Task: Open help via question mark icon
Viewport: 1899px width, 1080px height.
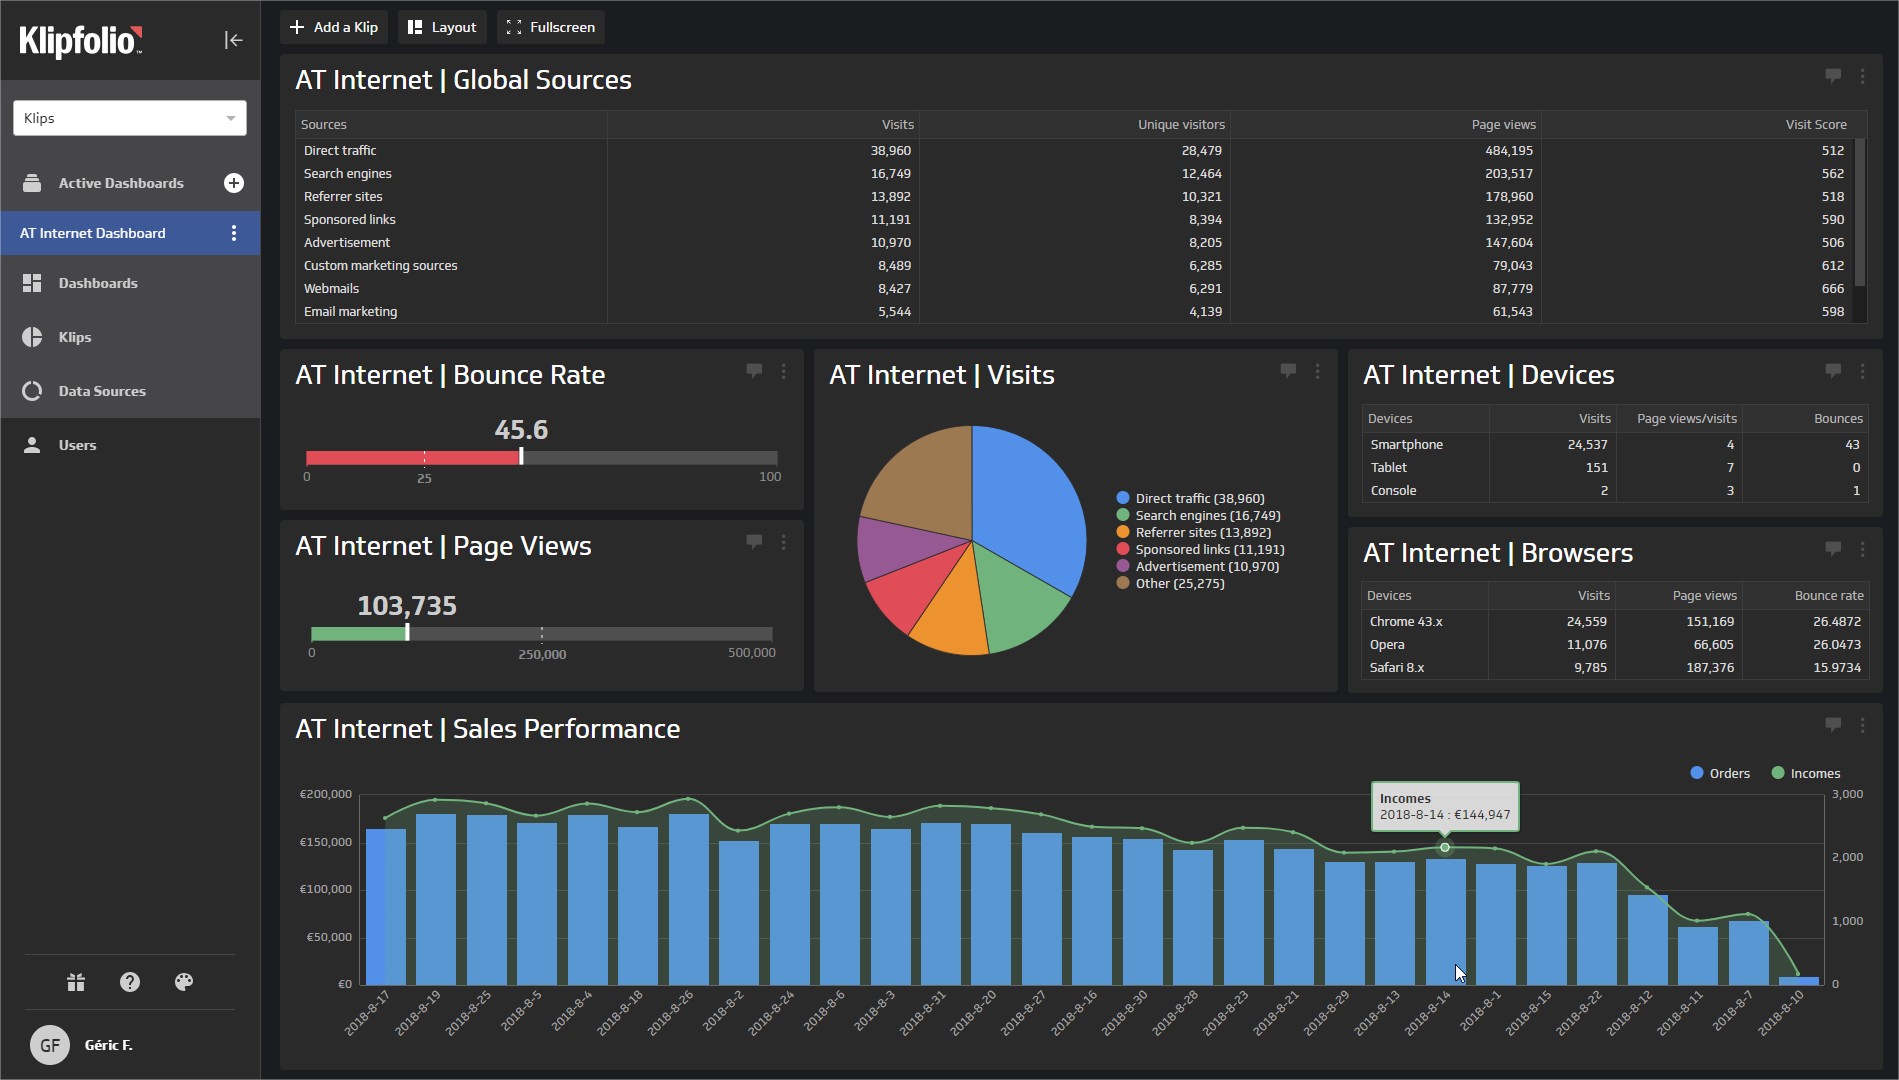Action: (x=130, y=982)
